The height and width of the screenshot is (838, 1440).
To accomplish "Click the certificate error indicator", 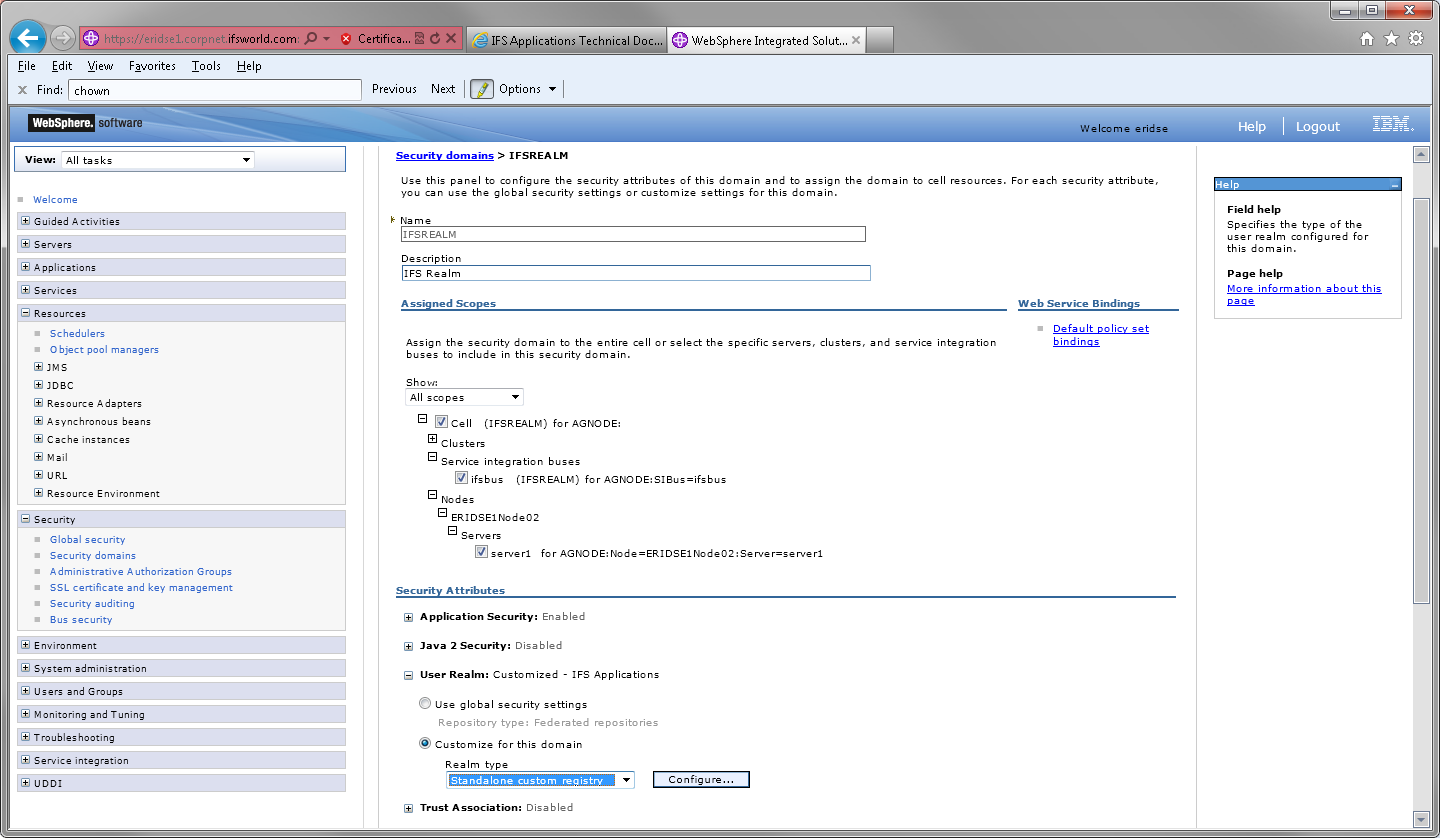I will click(375, 39).
